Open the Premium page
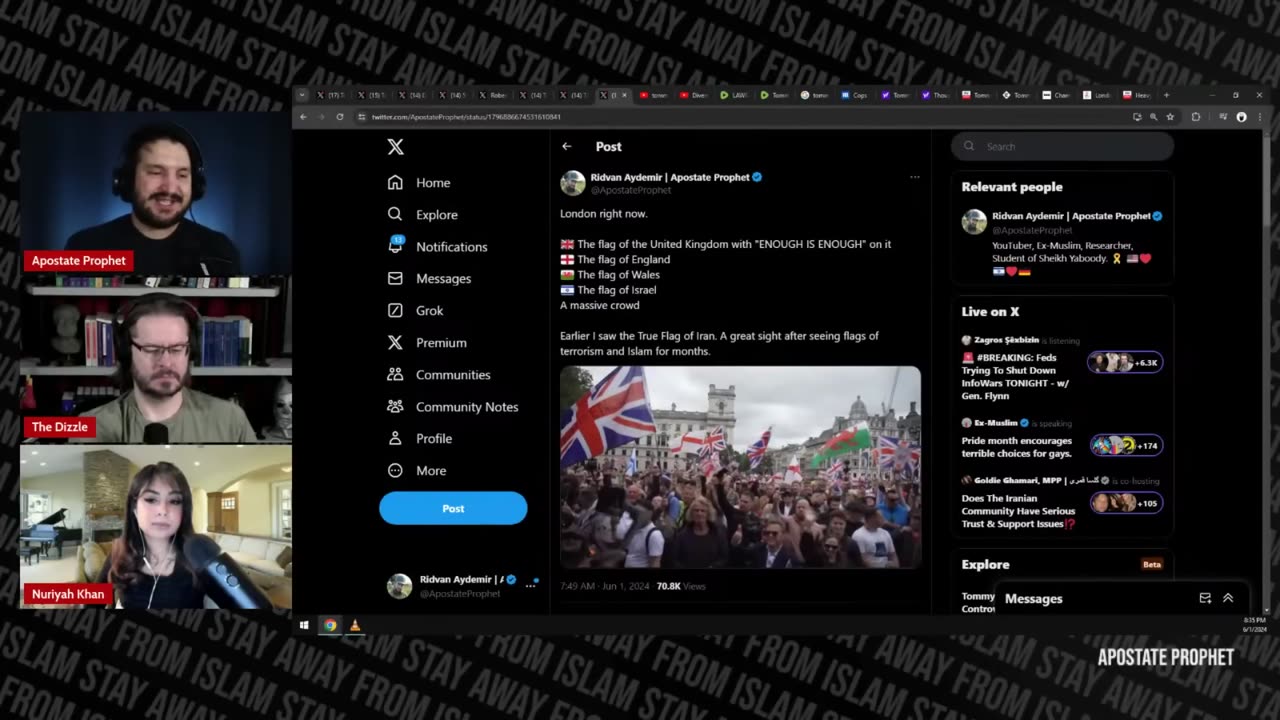 point(427,343)
